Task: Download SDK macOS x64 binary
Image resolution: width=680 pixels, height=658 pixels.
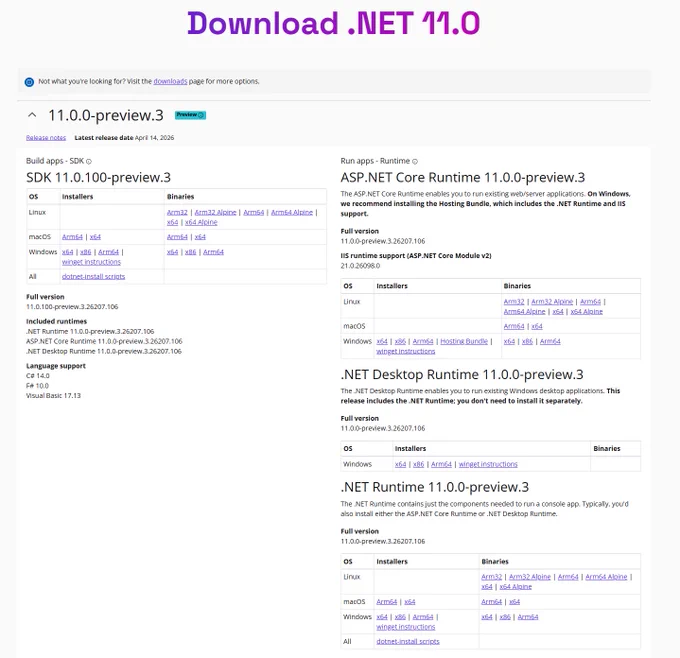Action: tap(200, 237)
